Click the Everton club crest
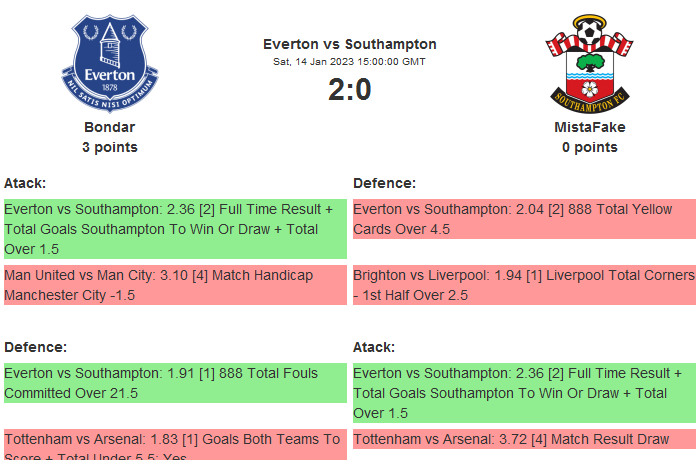The height and width of the screenshot is (460, 700). [110, 64]
